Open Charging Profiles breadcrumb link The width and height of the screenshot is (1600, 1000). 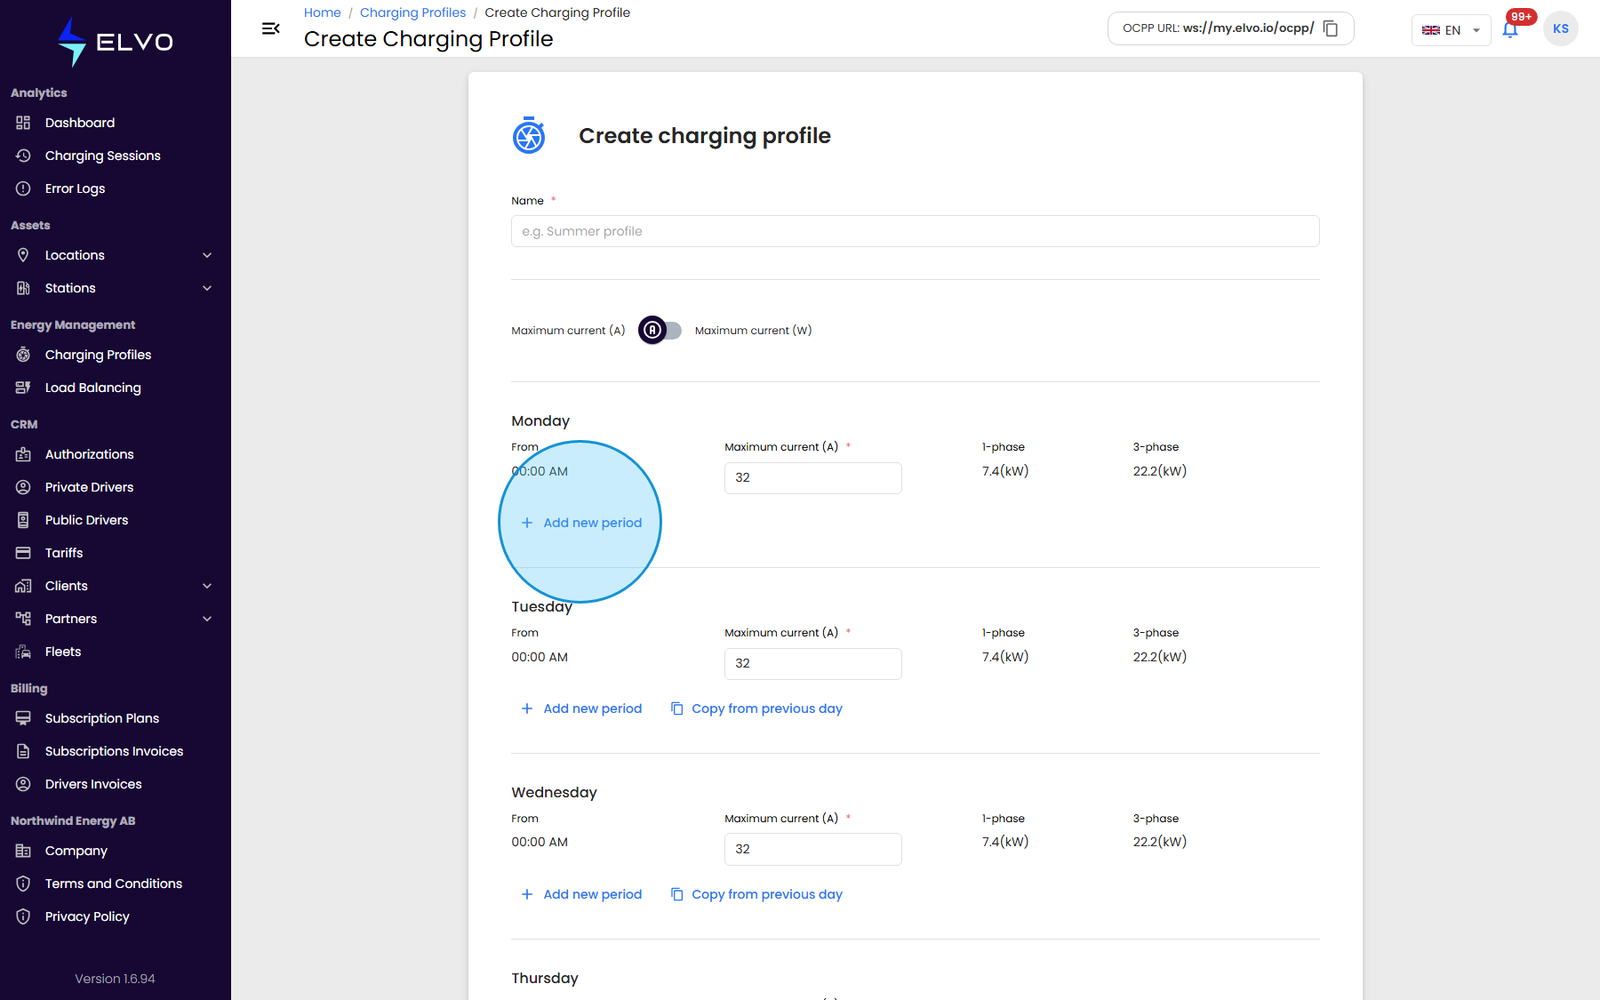[x=413, y=13]
